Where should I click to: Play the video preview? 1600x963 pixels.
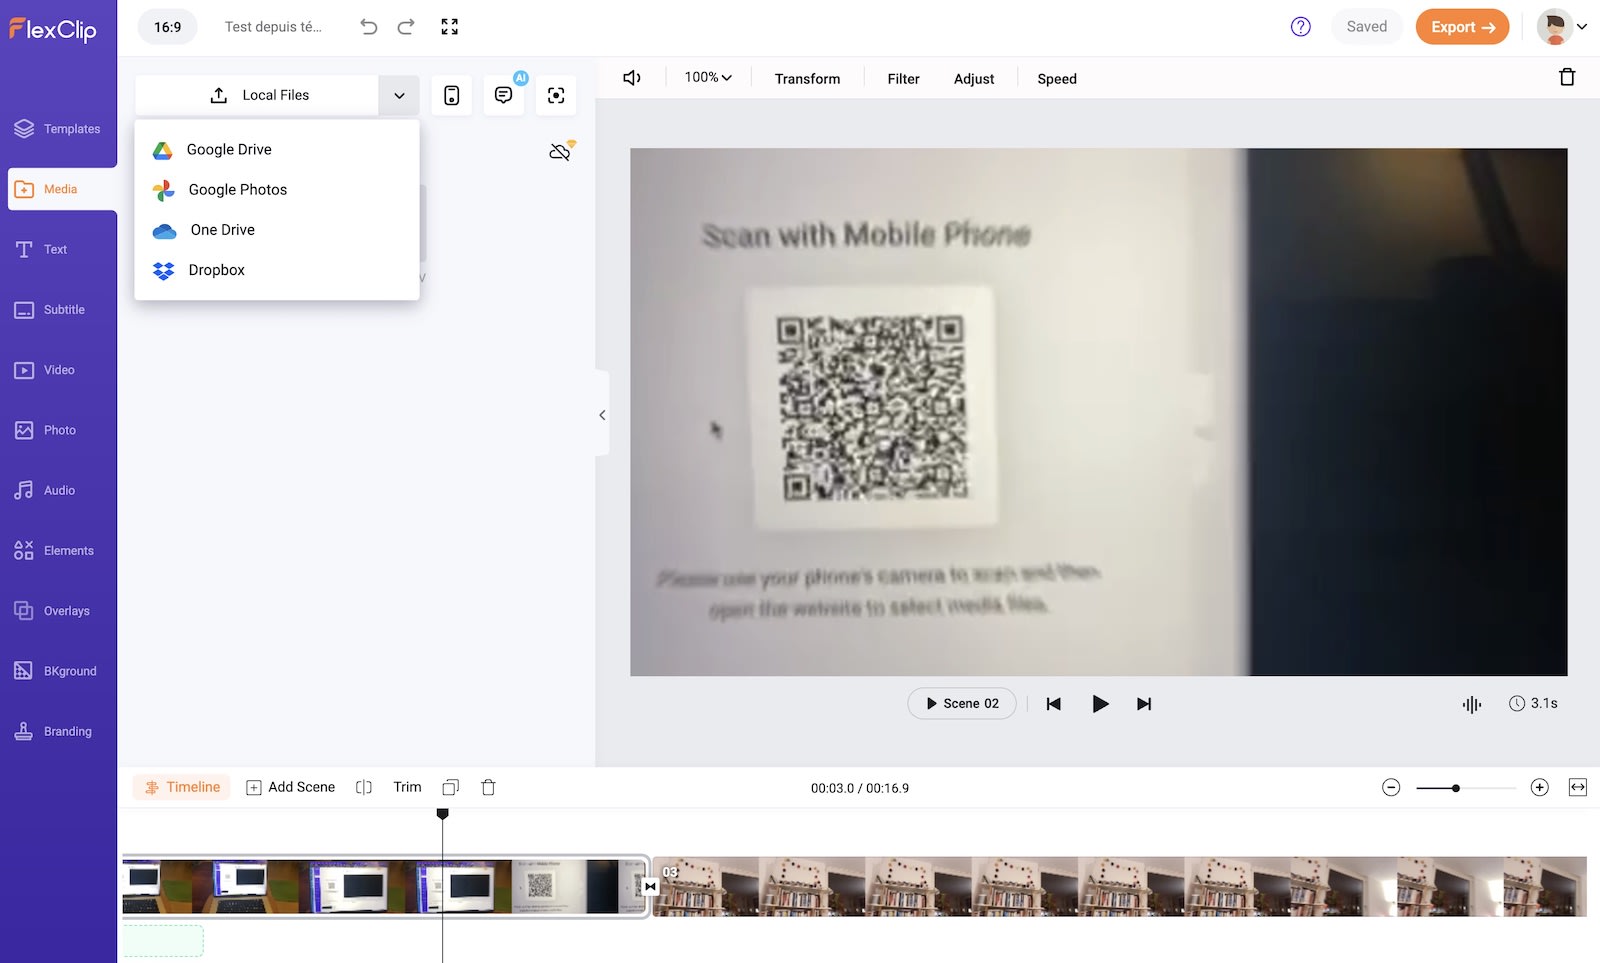(1100, 704)
